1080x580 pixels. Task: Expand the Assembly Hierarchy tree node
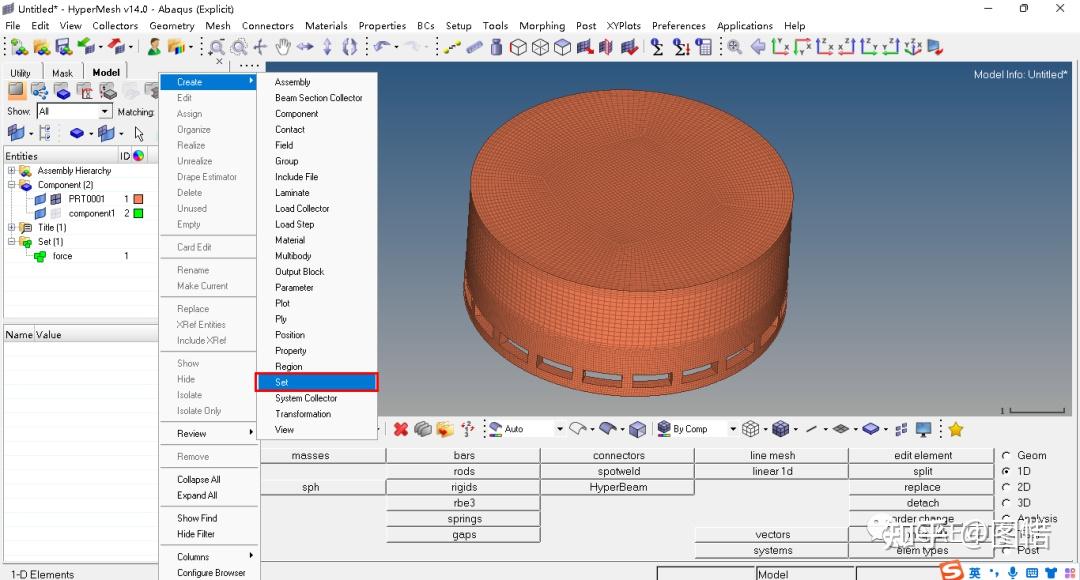[x=11, y=171]
